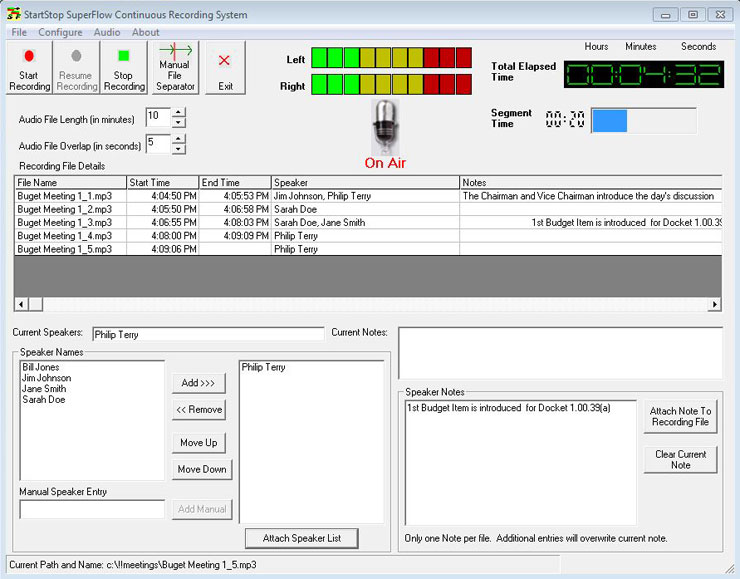Image resolution: width=740 pixels, height=579 pixels.
Task: Click the red X Exit button
Action: pyautogui.click(x=225, y=68)
